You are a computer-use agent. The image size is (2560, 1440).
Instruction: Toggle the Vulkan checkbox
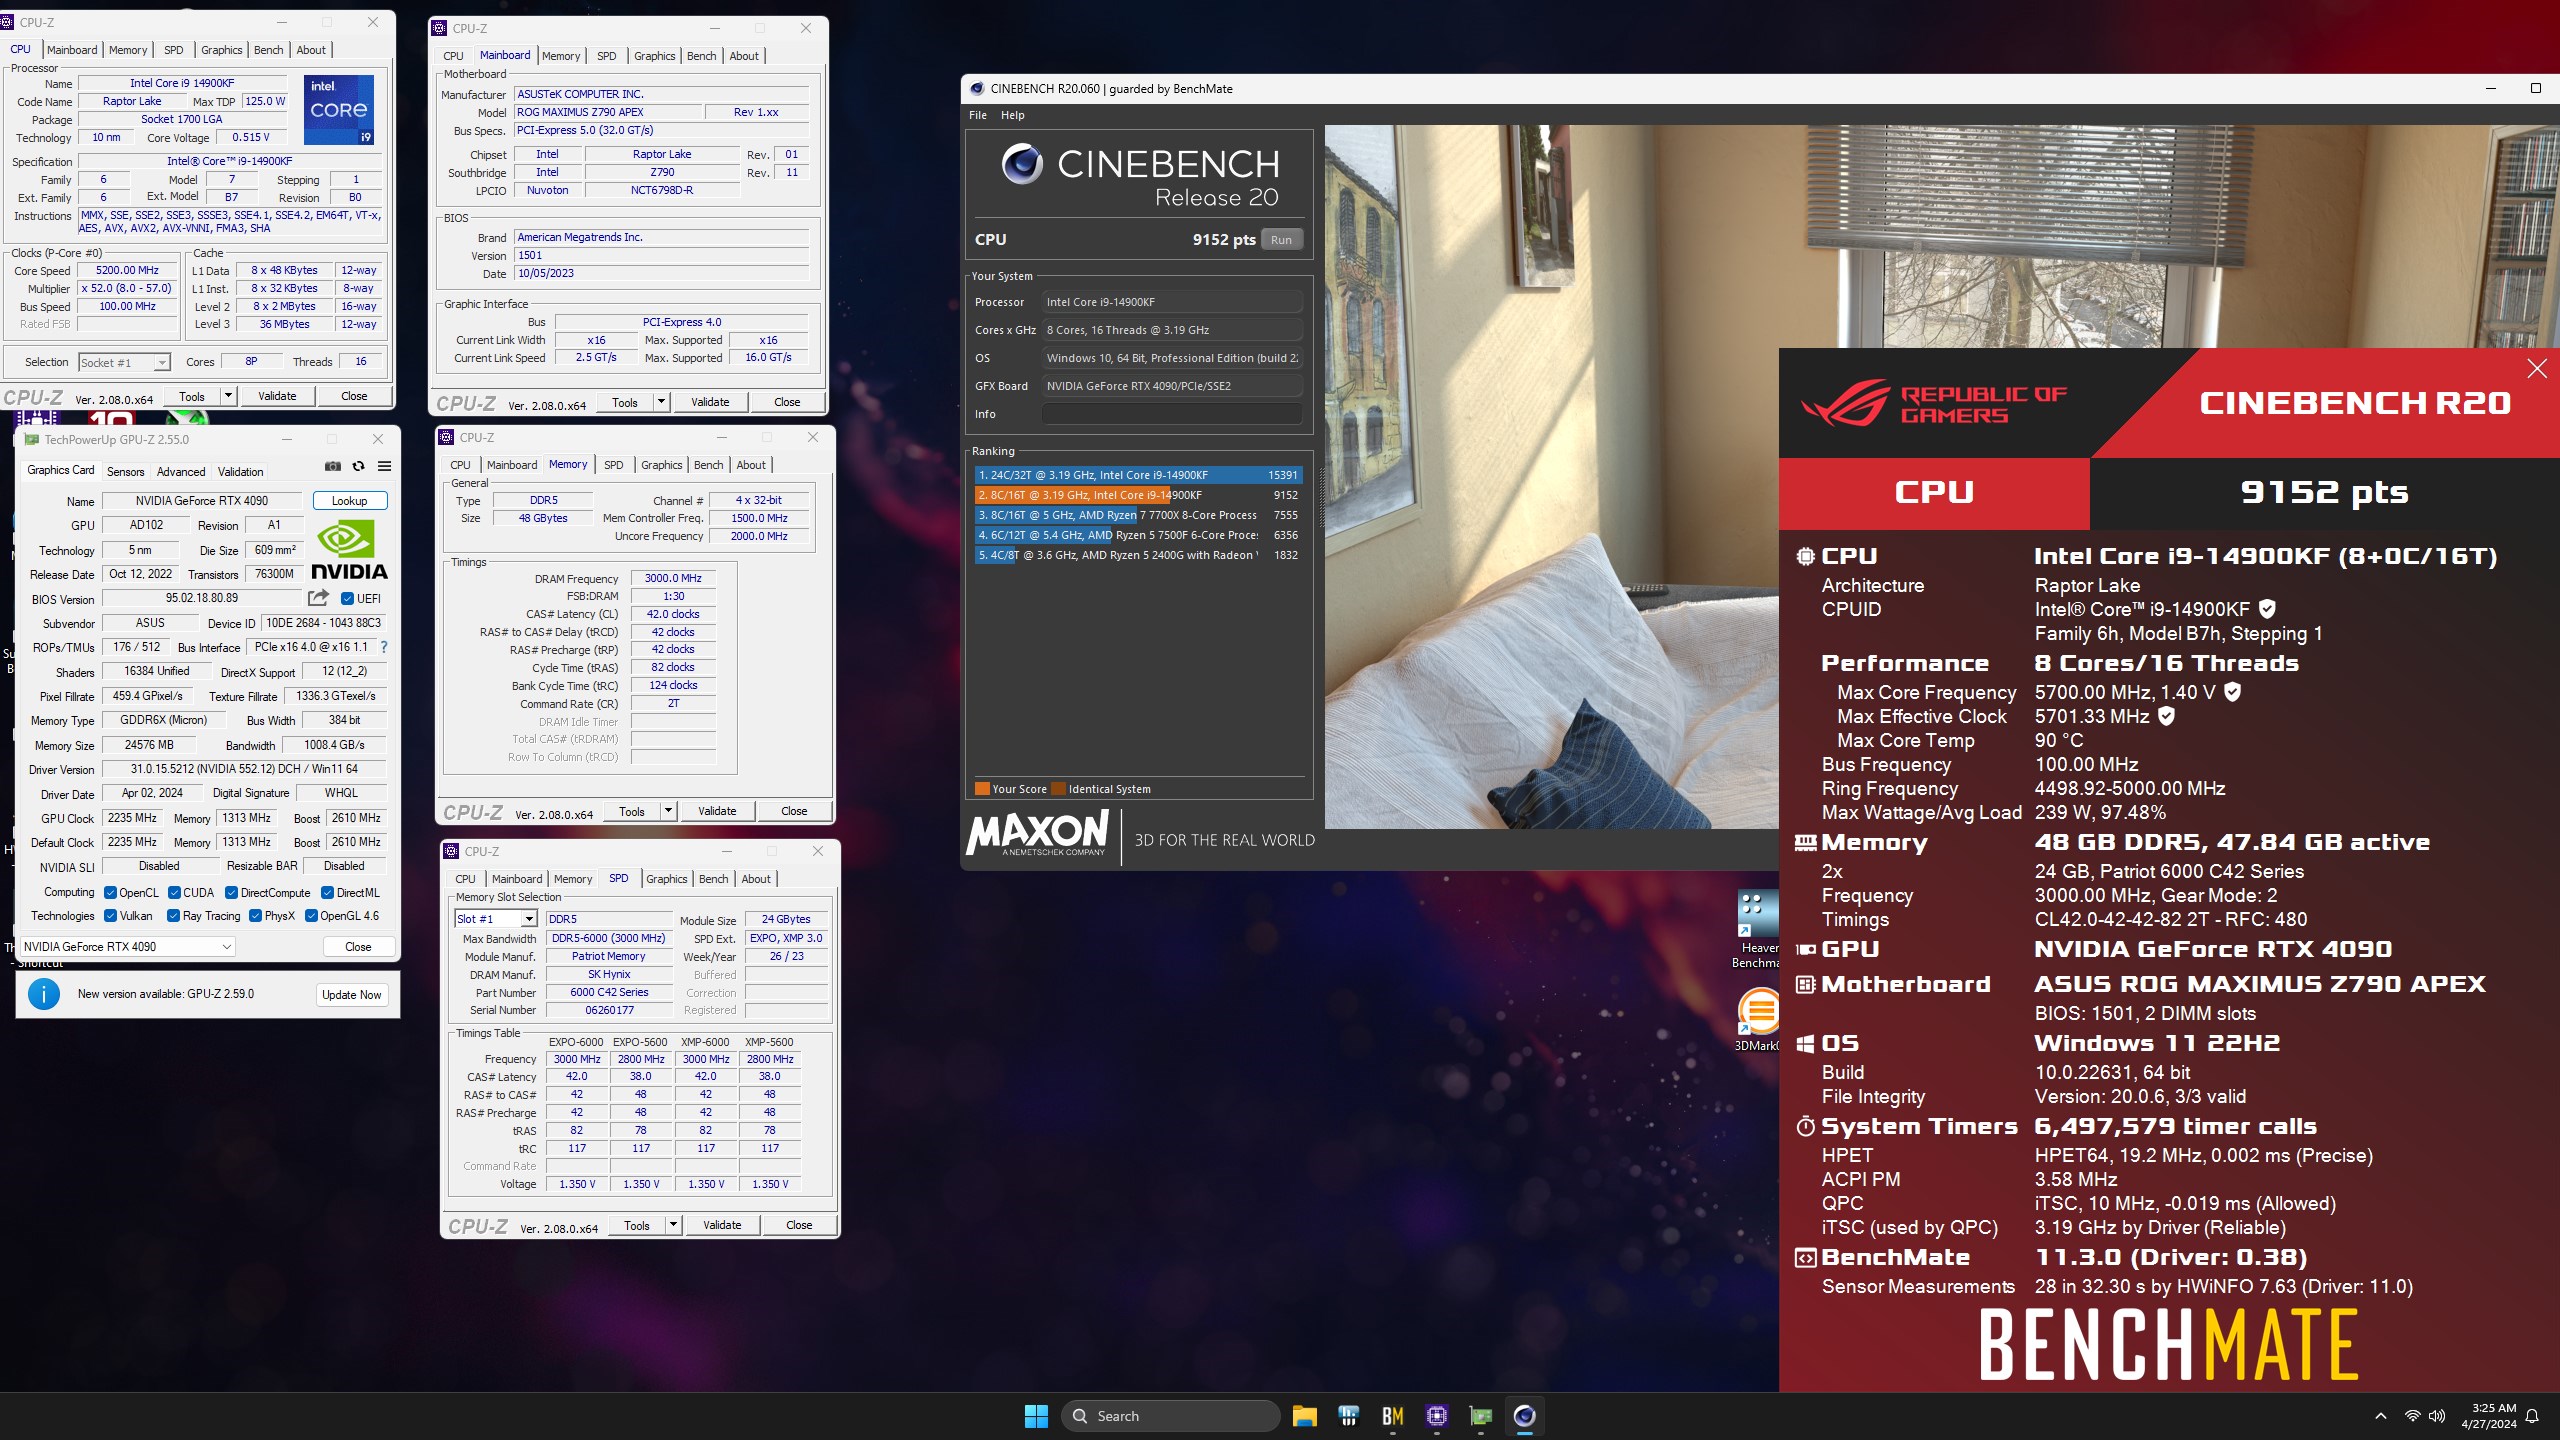coord(110,916)
